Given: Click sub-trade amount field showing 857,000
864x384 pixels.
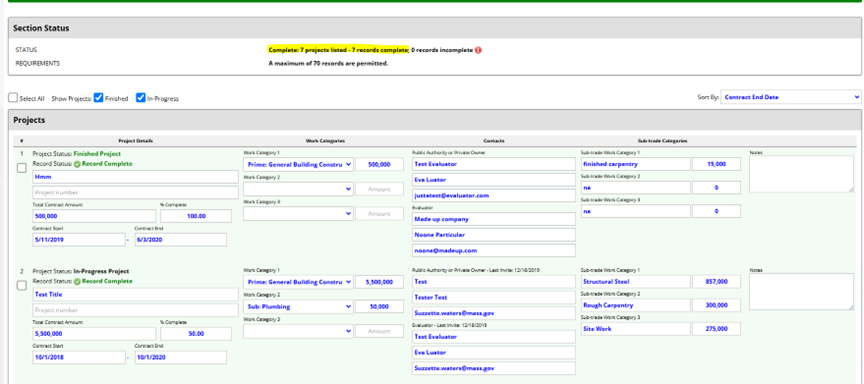Looking at the screenshot, I should pyautogui.click(x=716, y=282).
